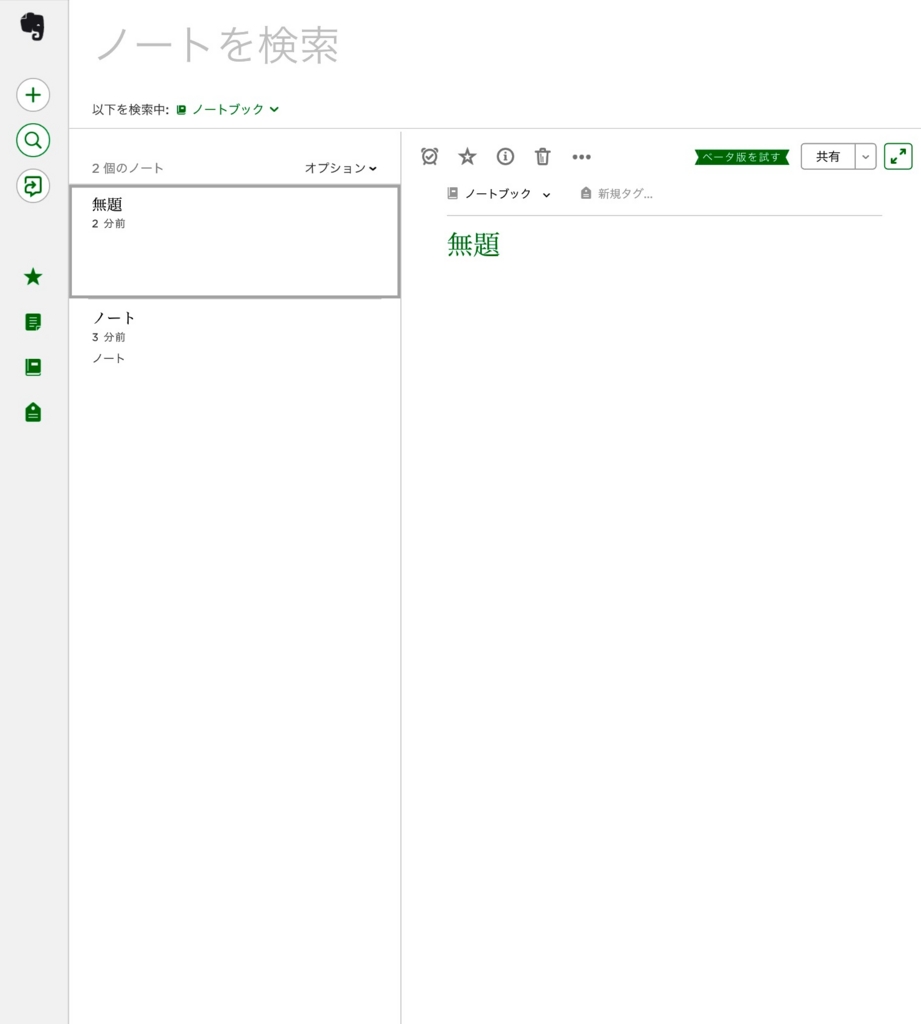This screenshot has height=1024, width=921.
Task: Open the search magnifier icon in sidebar
Action: pyautogui.click(x=33, y=140)
